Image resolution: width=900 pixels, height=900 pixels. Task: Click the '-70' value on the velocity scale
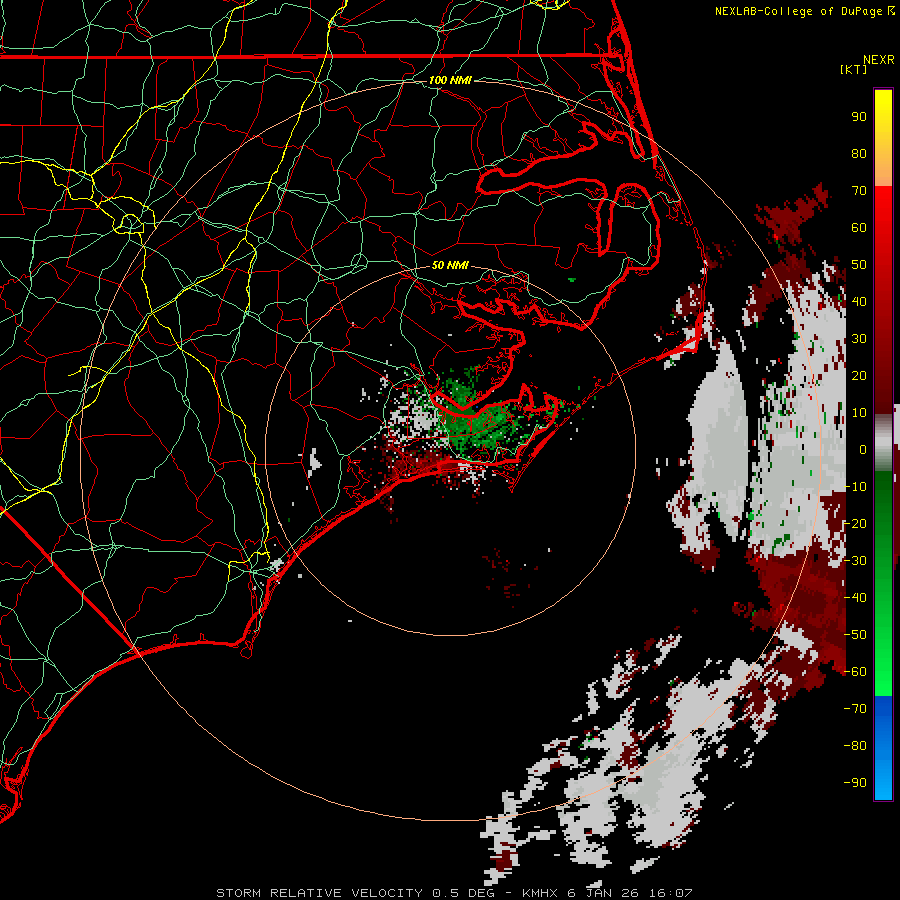click(x=855, y=708)
